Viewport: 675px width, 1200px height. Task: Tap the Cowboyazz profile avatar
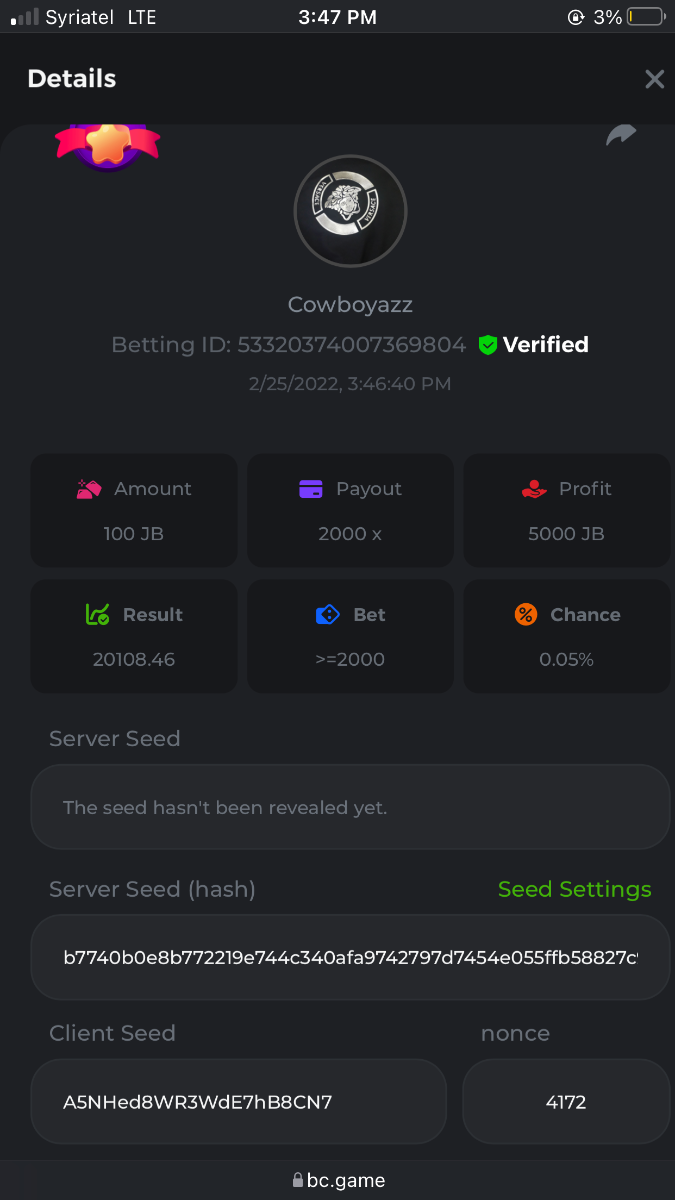point(350,211)
